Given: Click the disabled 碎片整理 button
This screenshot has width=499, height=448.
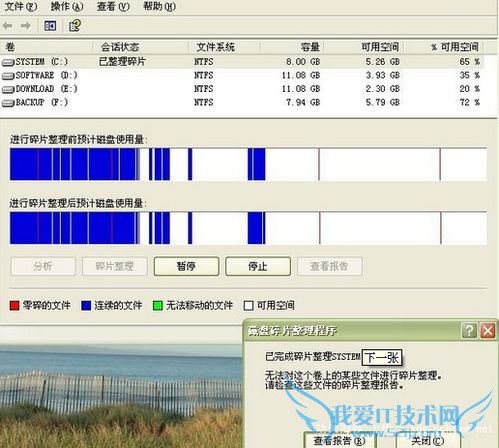Looking at the screenshot, I should pyautogui.click(x=115, y=266).
